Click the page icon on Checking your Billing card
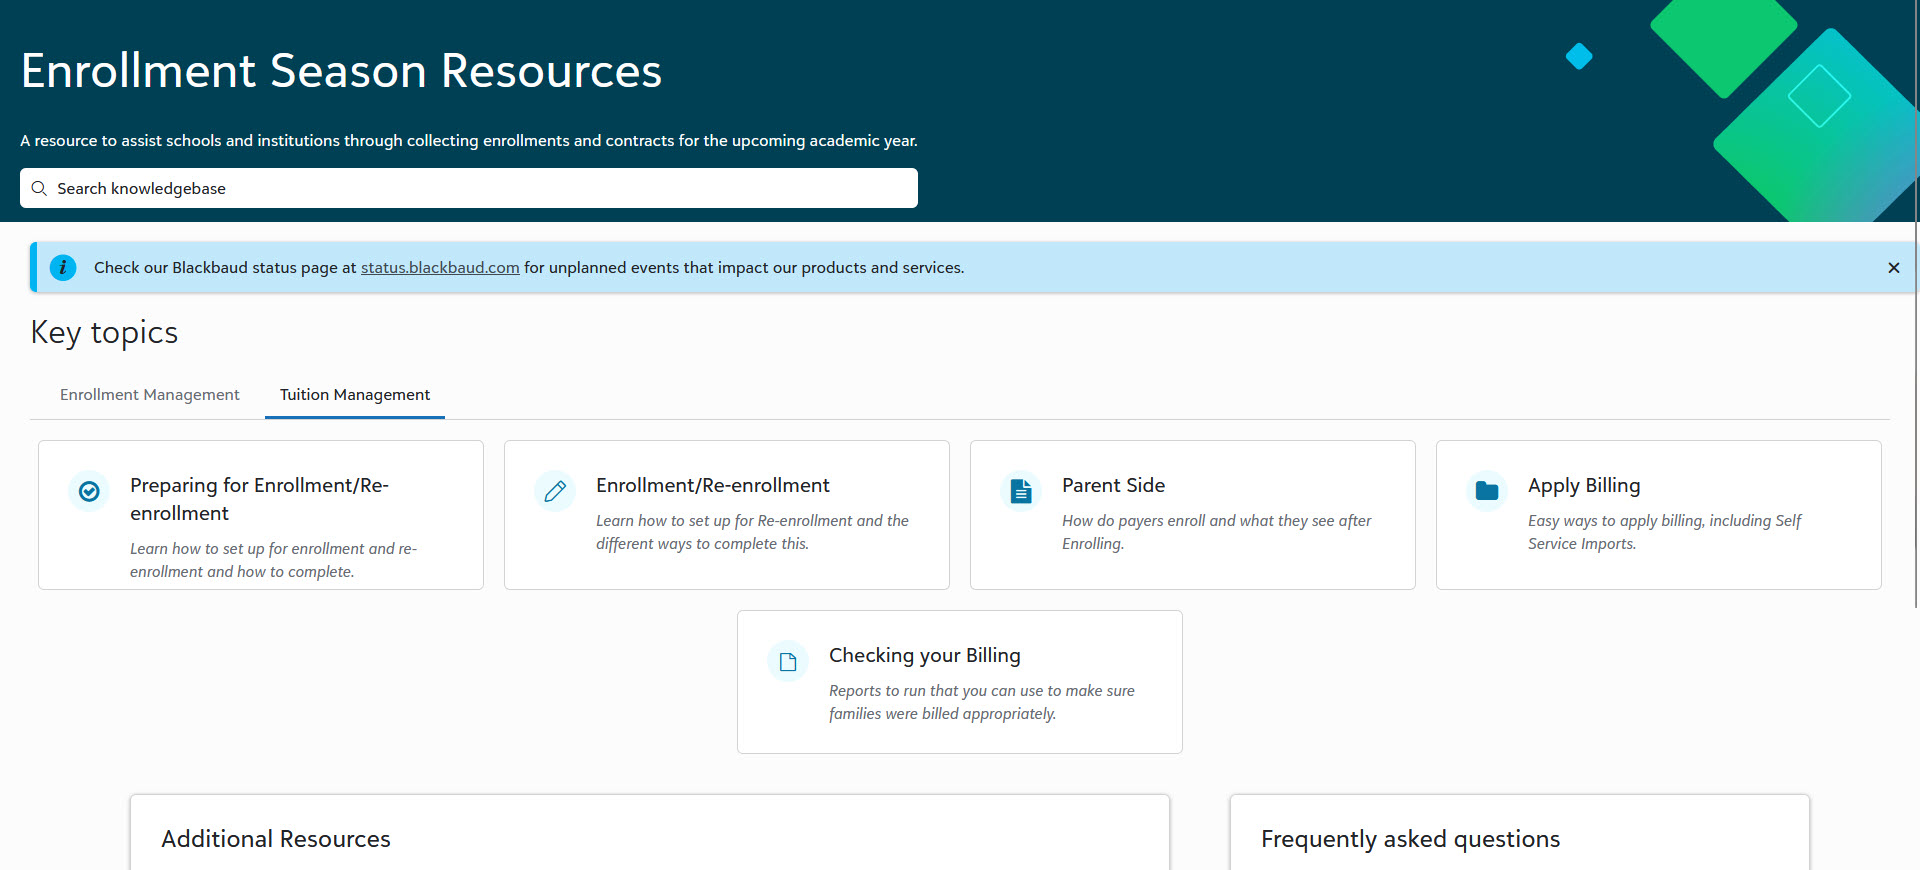1920x870 pixels. click(x=788, y=661)
